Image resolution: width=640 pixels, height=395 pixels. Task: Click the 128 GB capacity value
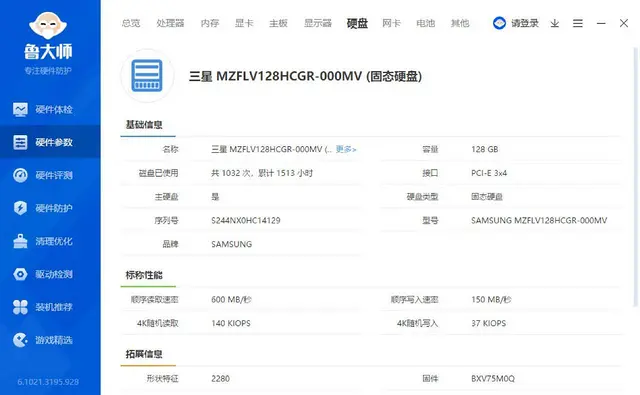coord(484,149)
